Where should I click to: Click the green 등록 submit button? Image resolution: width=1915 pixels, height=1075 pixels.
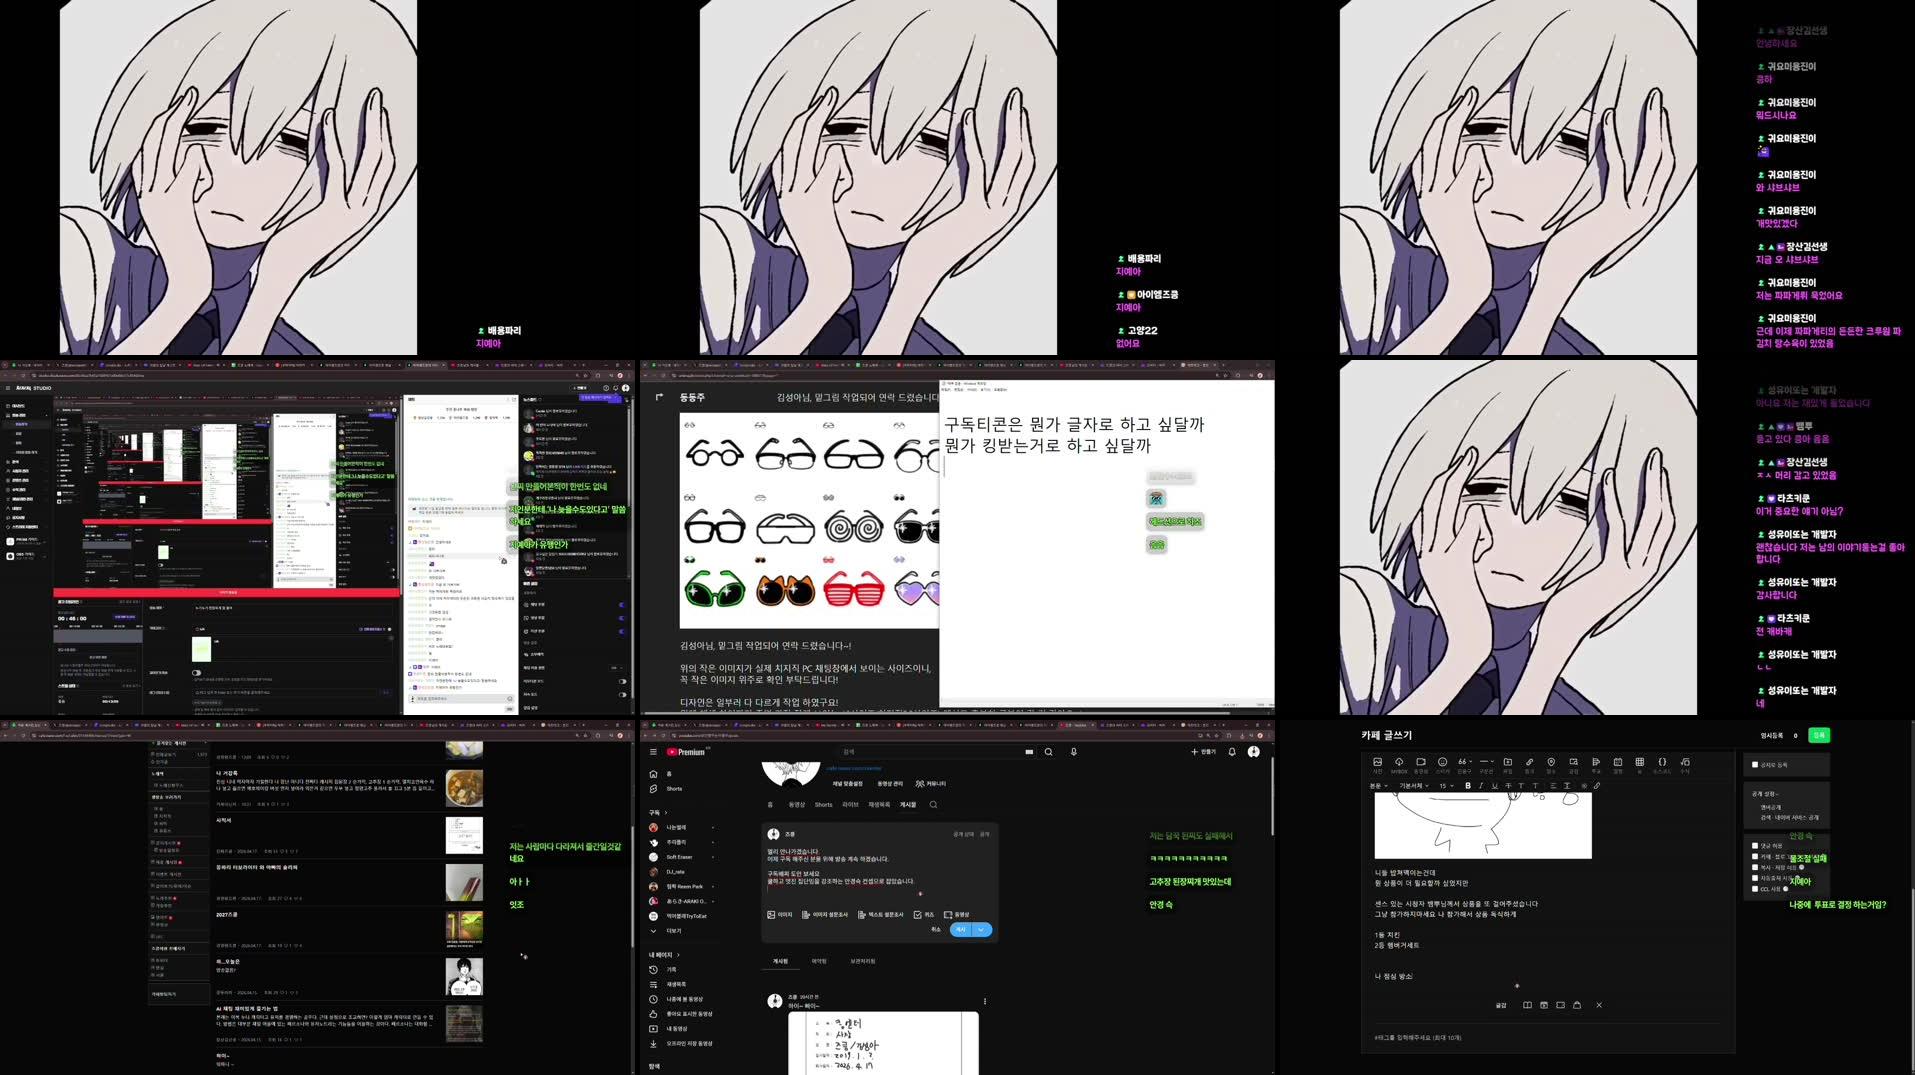pyautogui.click(x=1819, y=735)
